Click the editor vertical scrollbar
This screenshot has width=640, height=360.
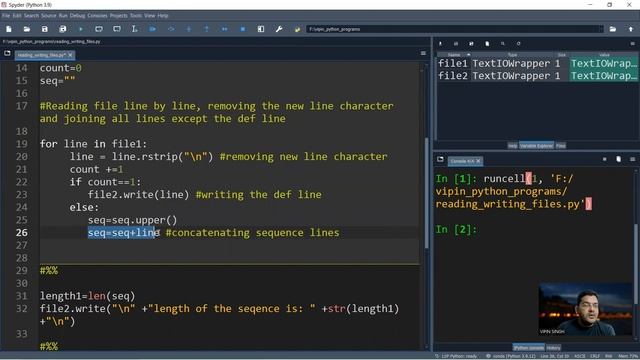[426, 192]
